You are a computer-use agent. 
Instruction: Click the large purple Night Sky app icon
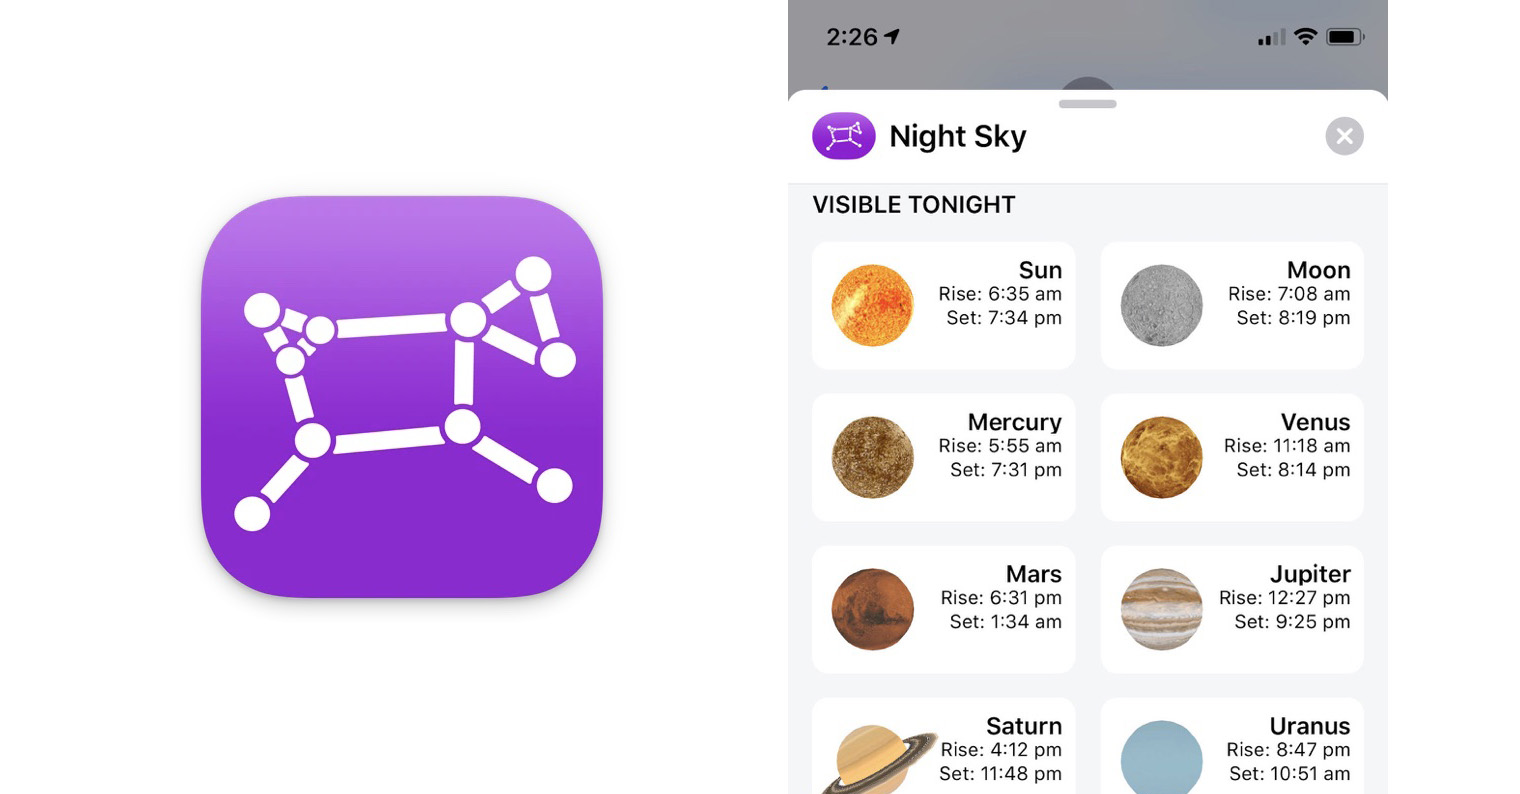coord(402,397)
